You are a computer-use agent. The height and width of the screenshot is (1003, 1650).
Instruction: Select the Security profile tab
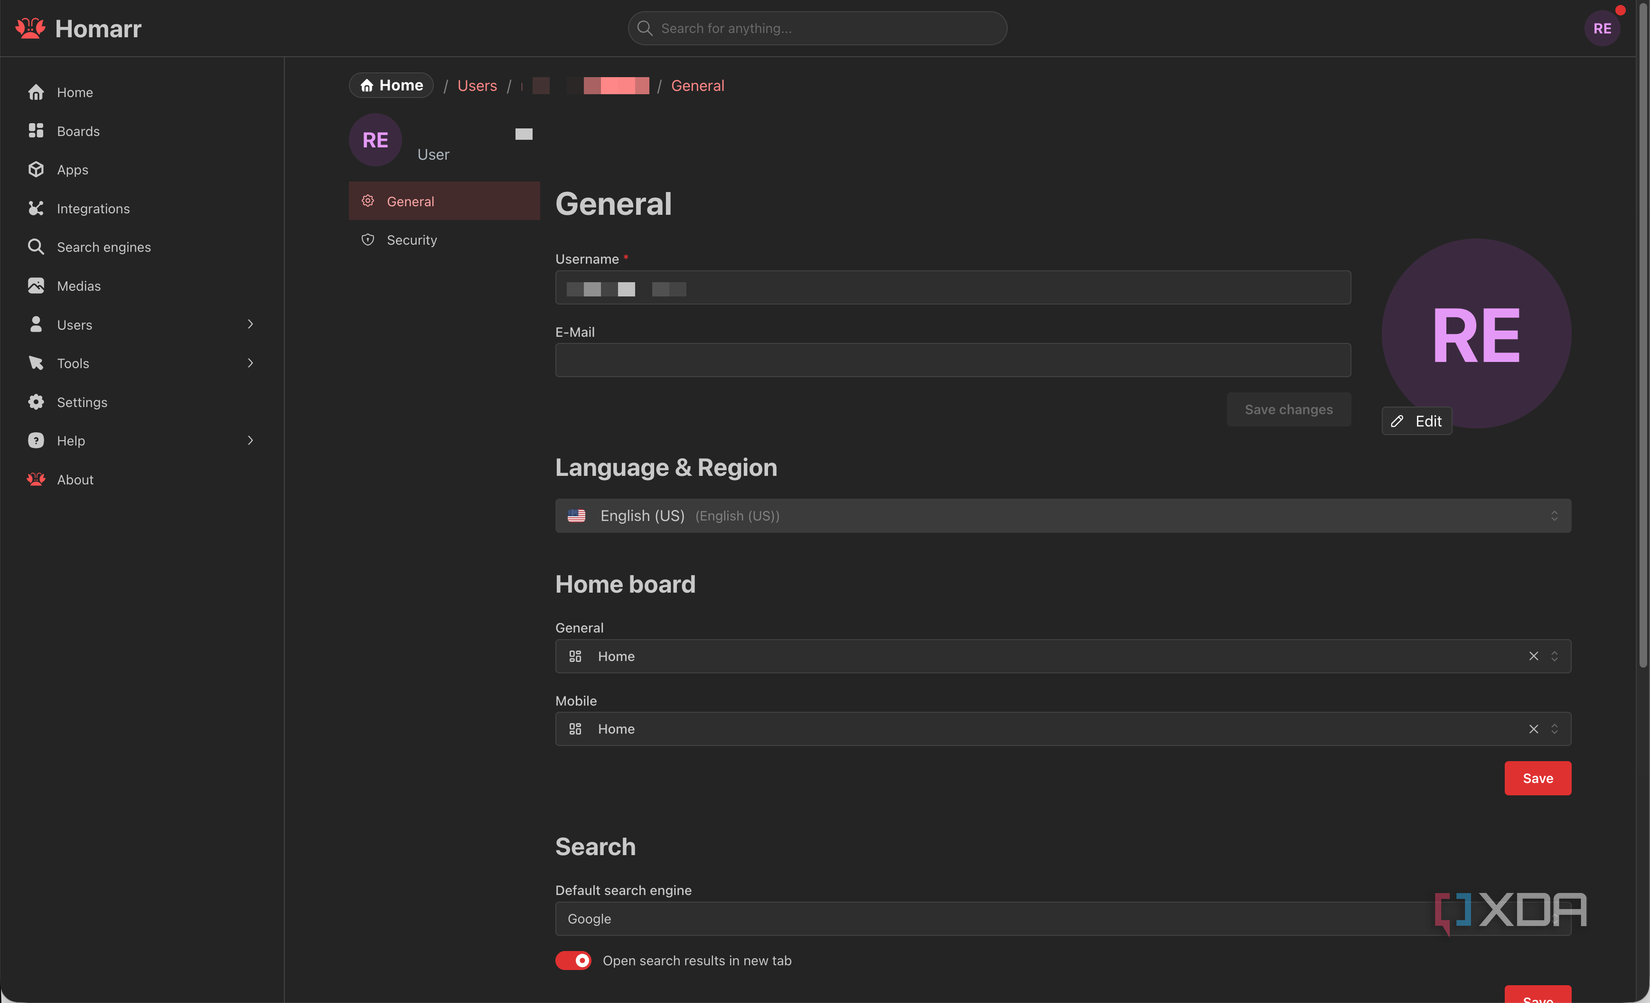[x=444, y=240]
